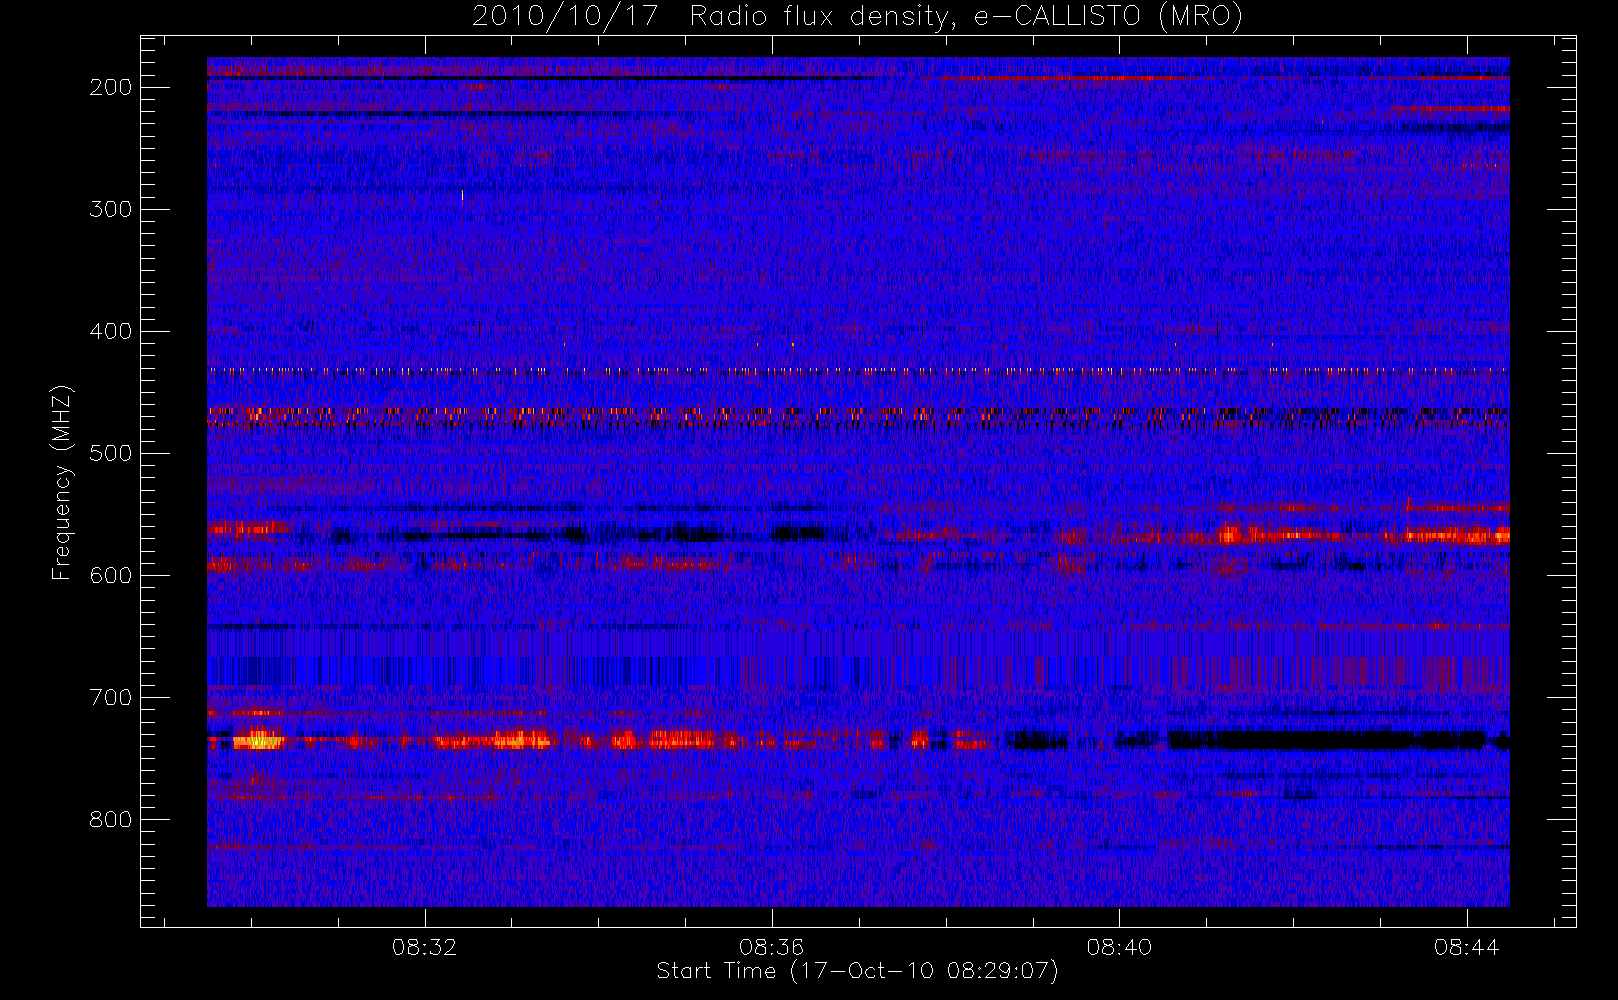The image size is (1618, 1000).
Task: Click the 08:32 time tick label
Action: point(424,947)
